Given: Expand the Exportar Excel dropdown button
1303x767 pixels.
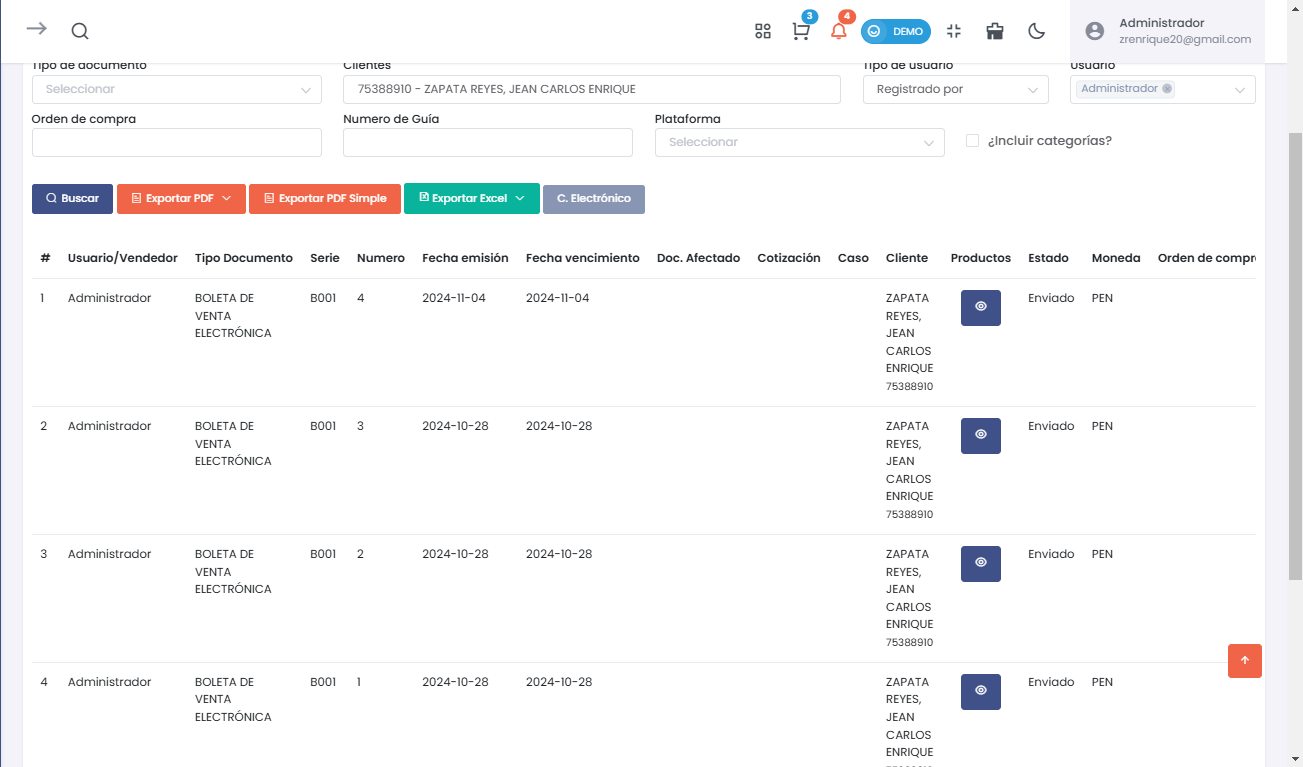Looking at the screenshot, I should click(x=472, y=198).
